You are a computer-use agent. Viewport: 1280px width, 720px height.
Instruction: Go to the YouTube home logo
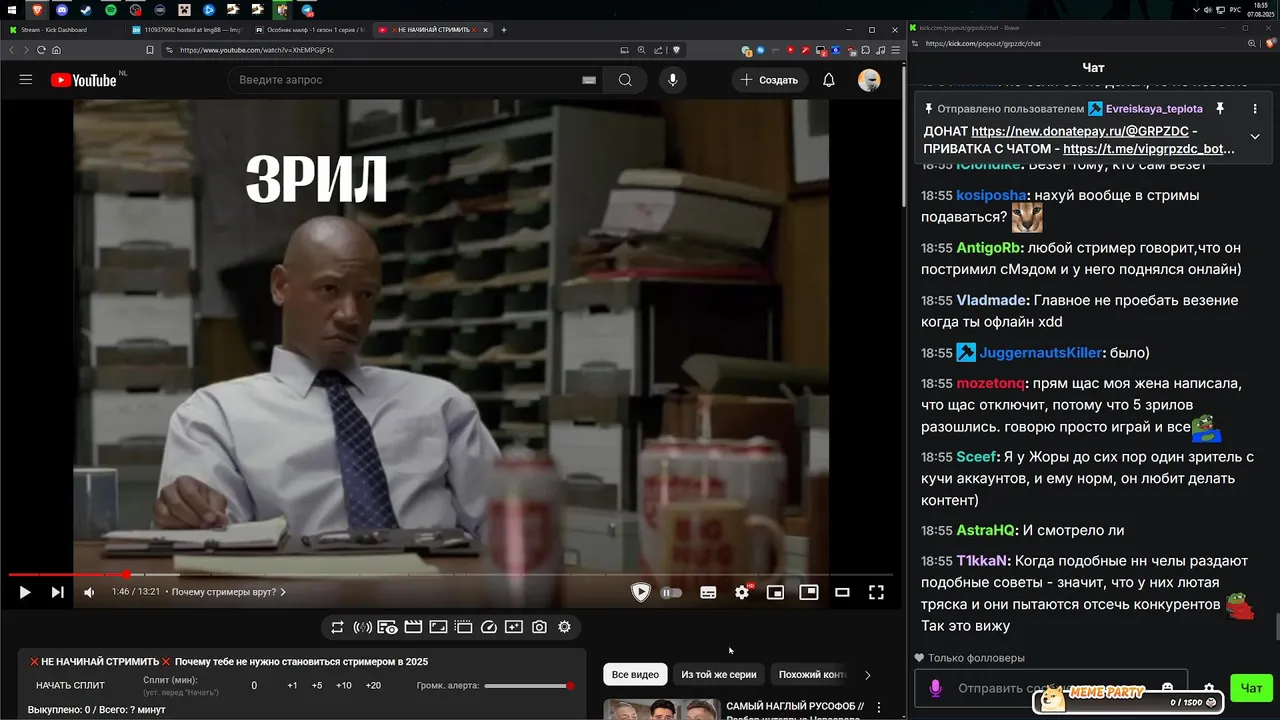coord(84,80)
